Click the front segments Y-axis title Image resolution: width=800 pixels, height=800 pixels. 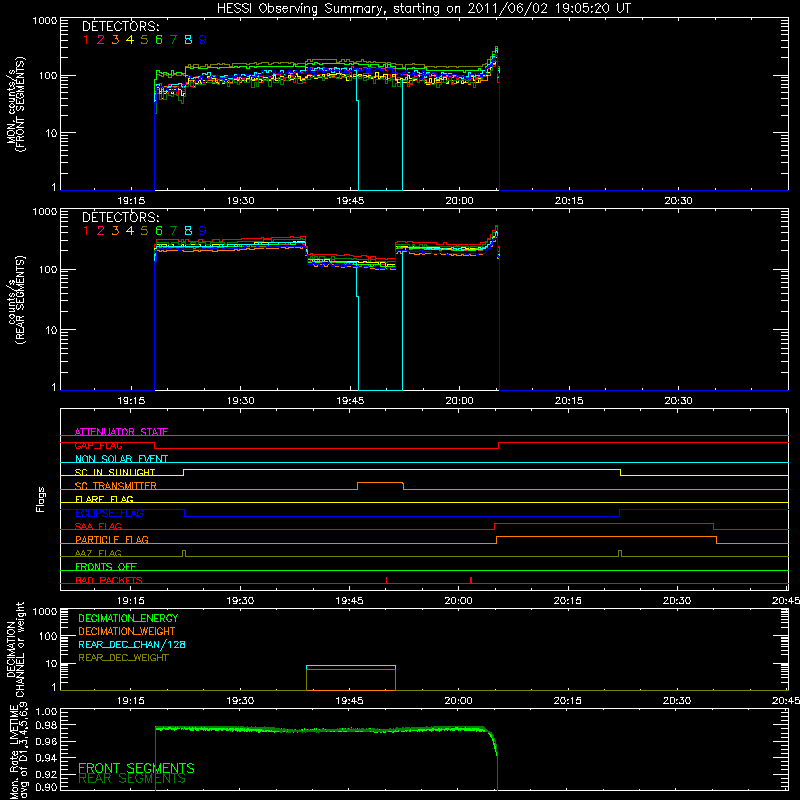coord(16,104)
